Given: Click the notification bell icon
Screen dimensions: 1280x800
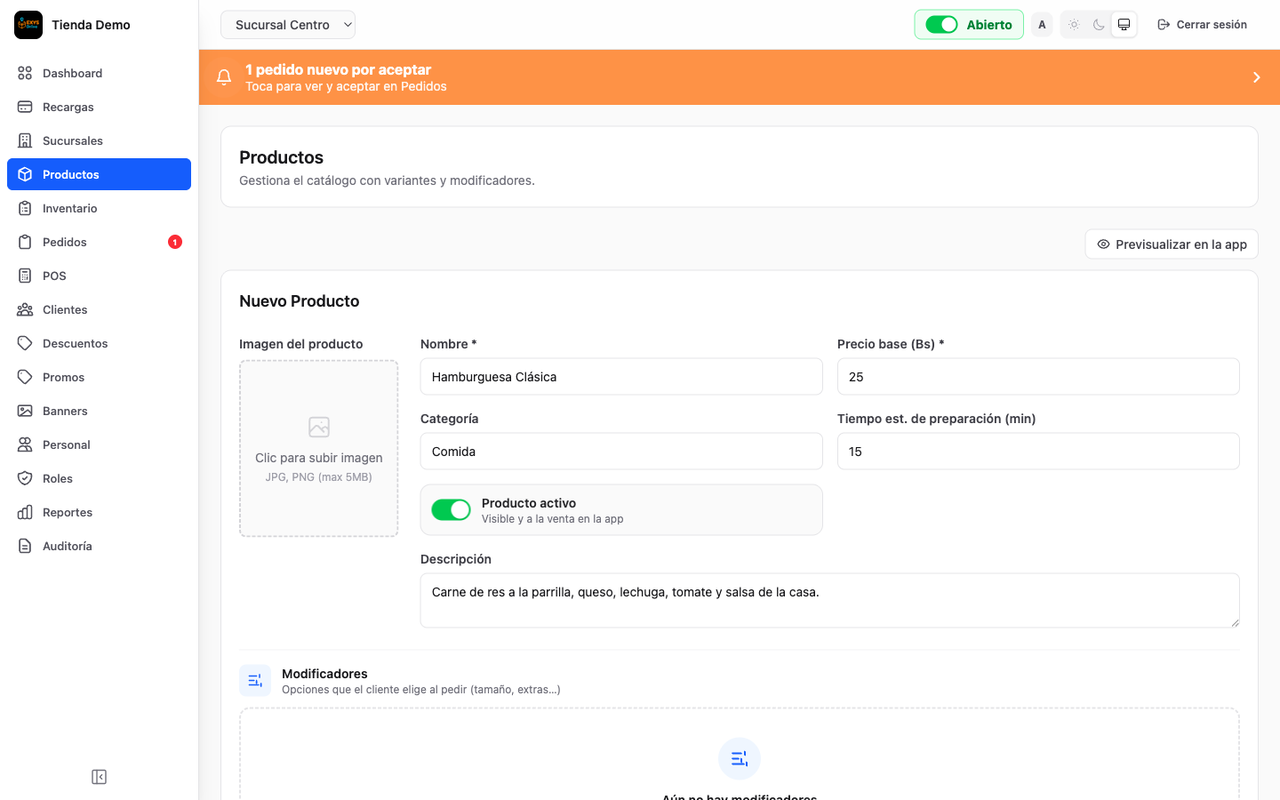Looking at the screenshot, I should click(224, 77).
